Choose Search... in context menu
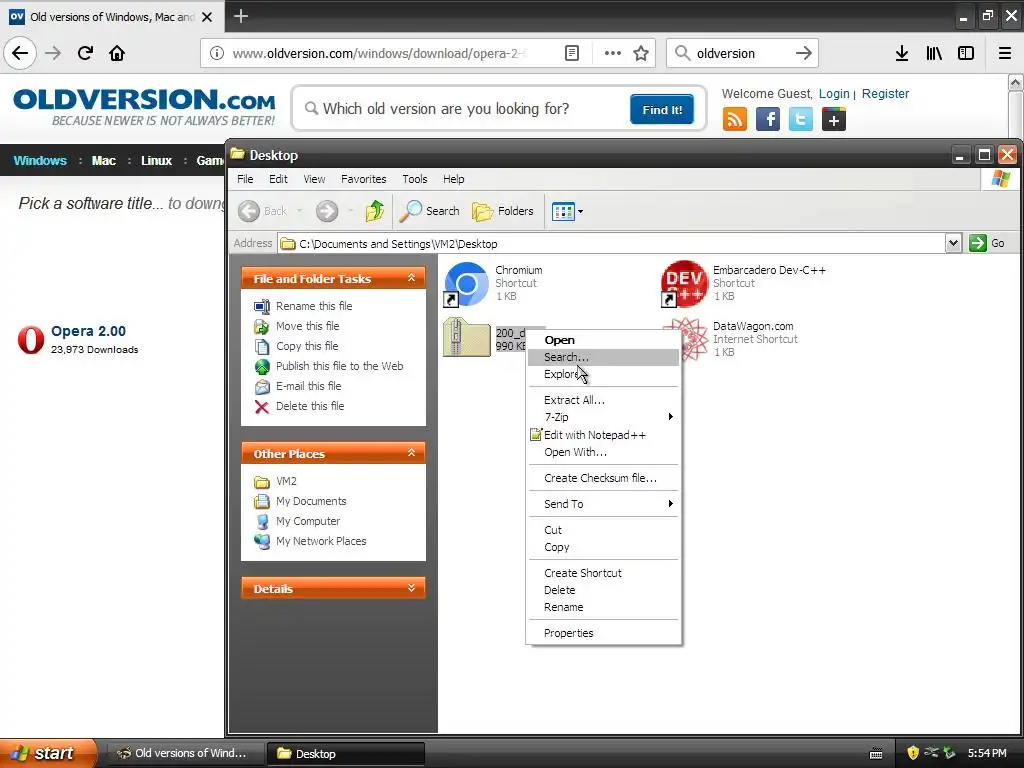Screen dimensions: 1024x768 603,357
